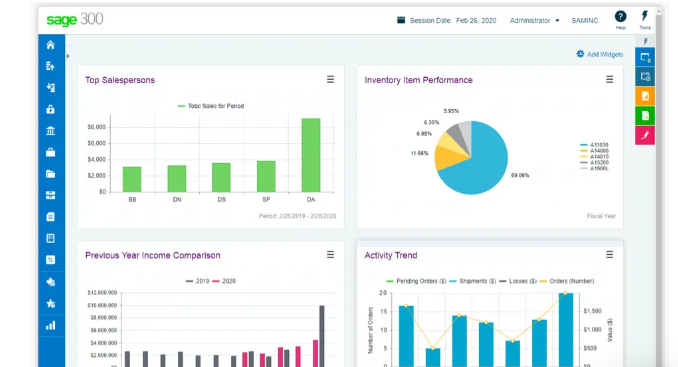Open the Tools lightning bolt icon

(x=645, y=16)
